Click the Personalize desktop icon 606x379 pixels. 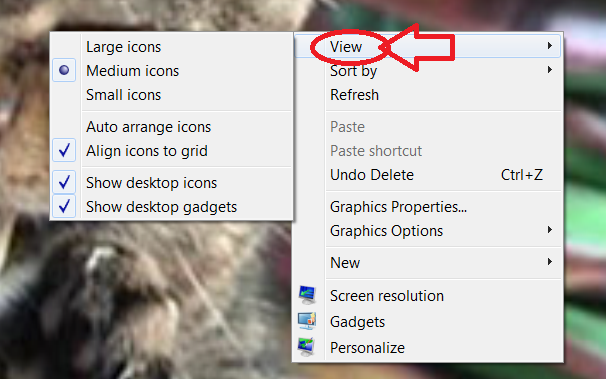(x=306, y=347)
